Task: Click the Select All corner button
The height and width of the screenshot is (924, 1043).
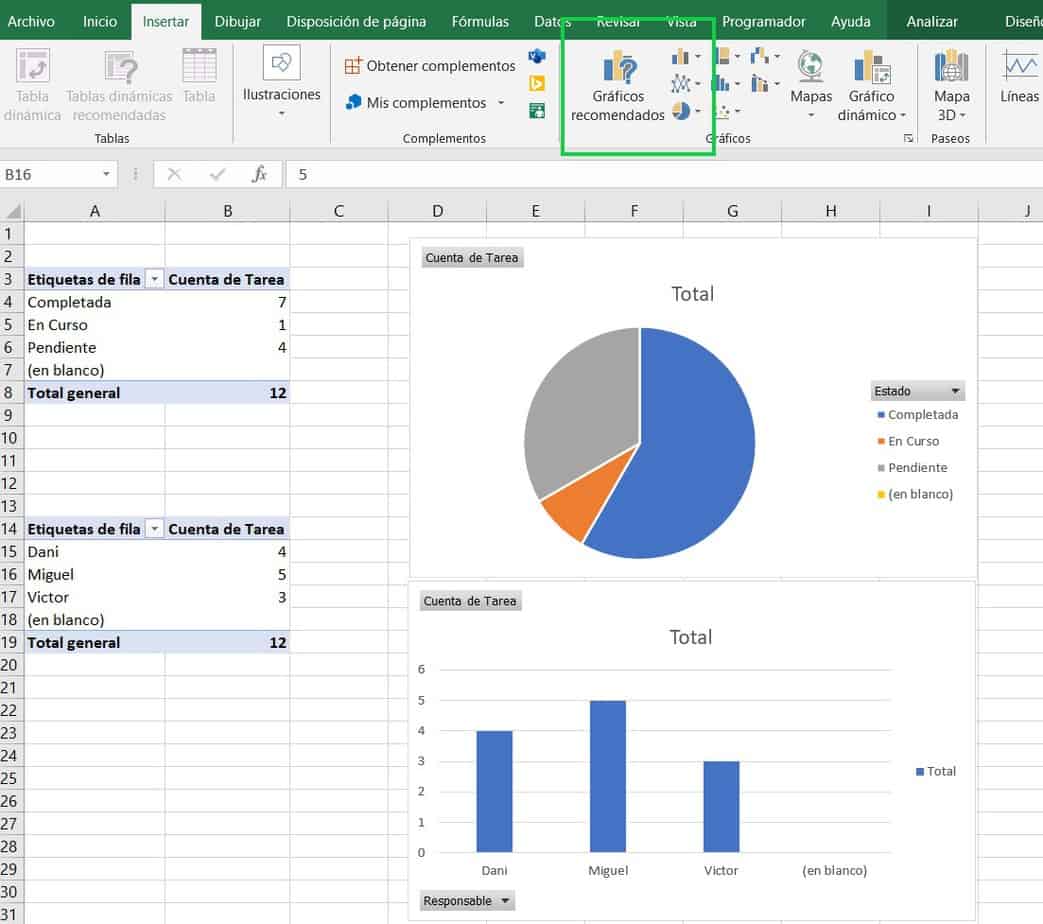Action: (12, 212)
